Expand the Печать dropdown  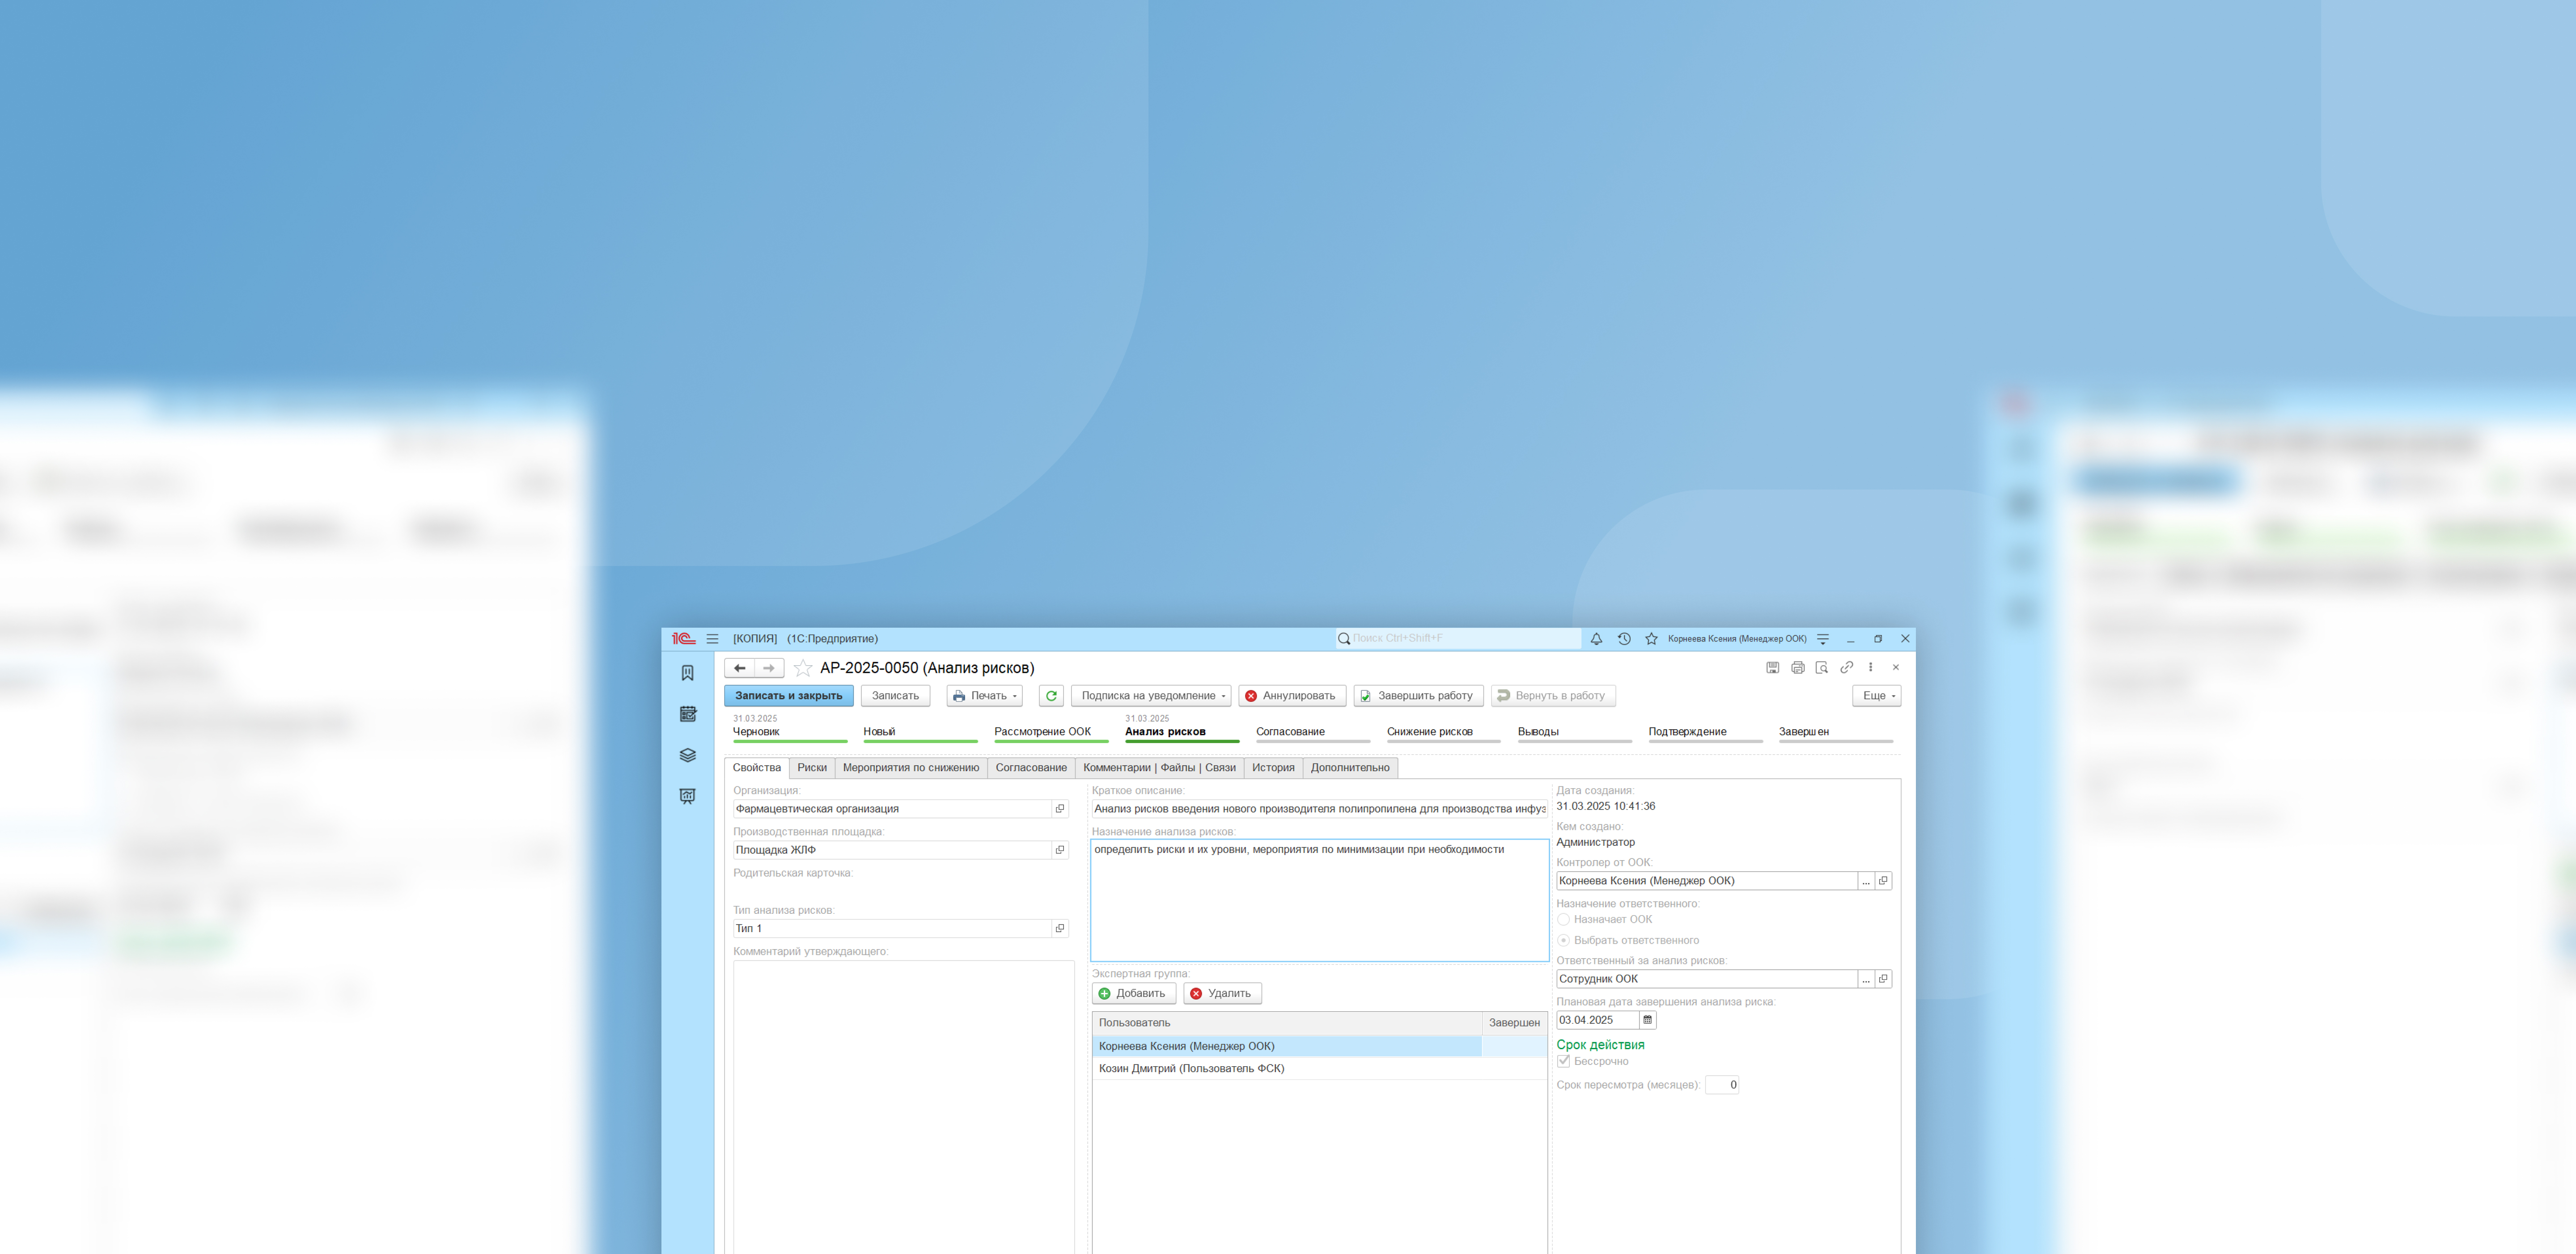pyautogui.click(x=985, y=696)
